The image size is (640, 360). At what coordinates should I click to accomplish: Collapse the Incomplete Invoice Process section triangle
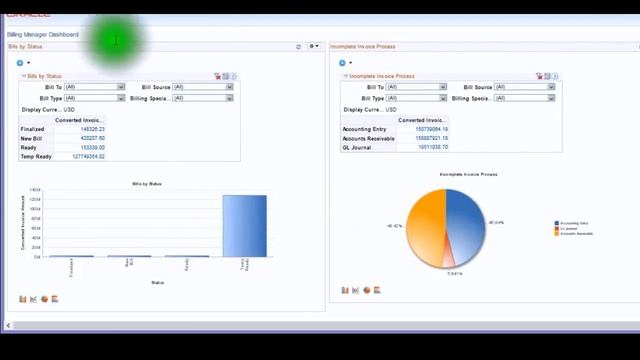[x=346, y=76]
